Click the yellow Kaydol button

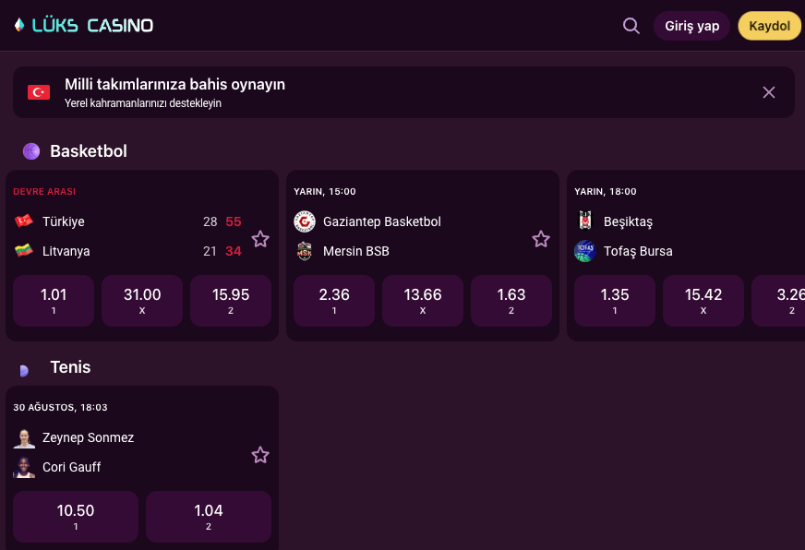pyautogui.click(x=769, y=26)
